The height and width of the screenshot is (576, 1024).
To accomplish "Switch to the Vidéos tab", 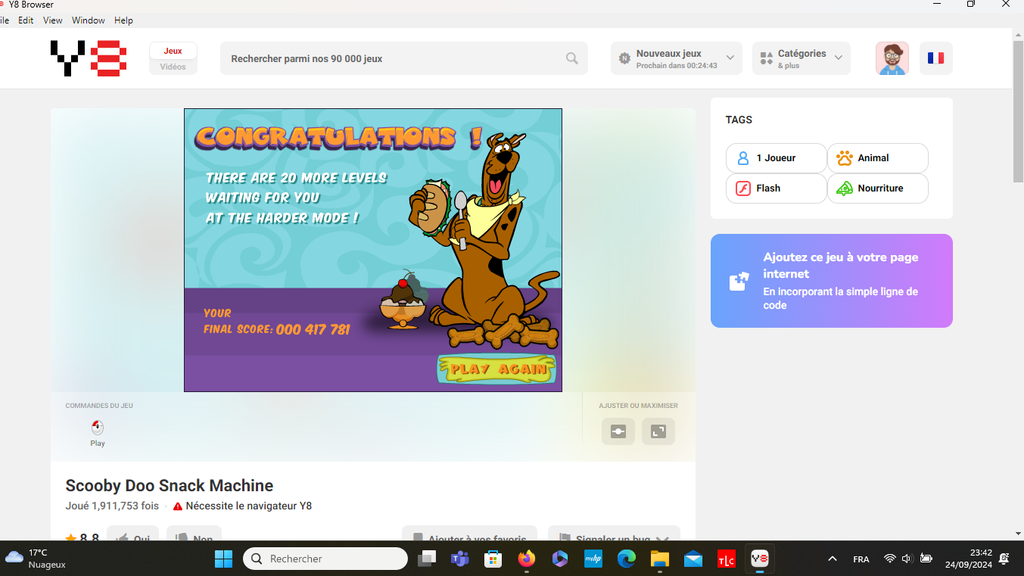I will click(x=173, y=67).
